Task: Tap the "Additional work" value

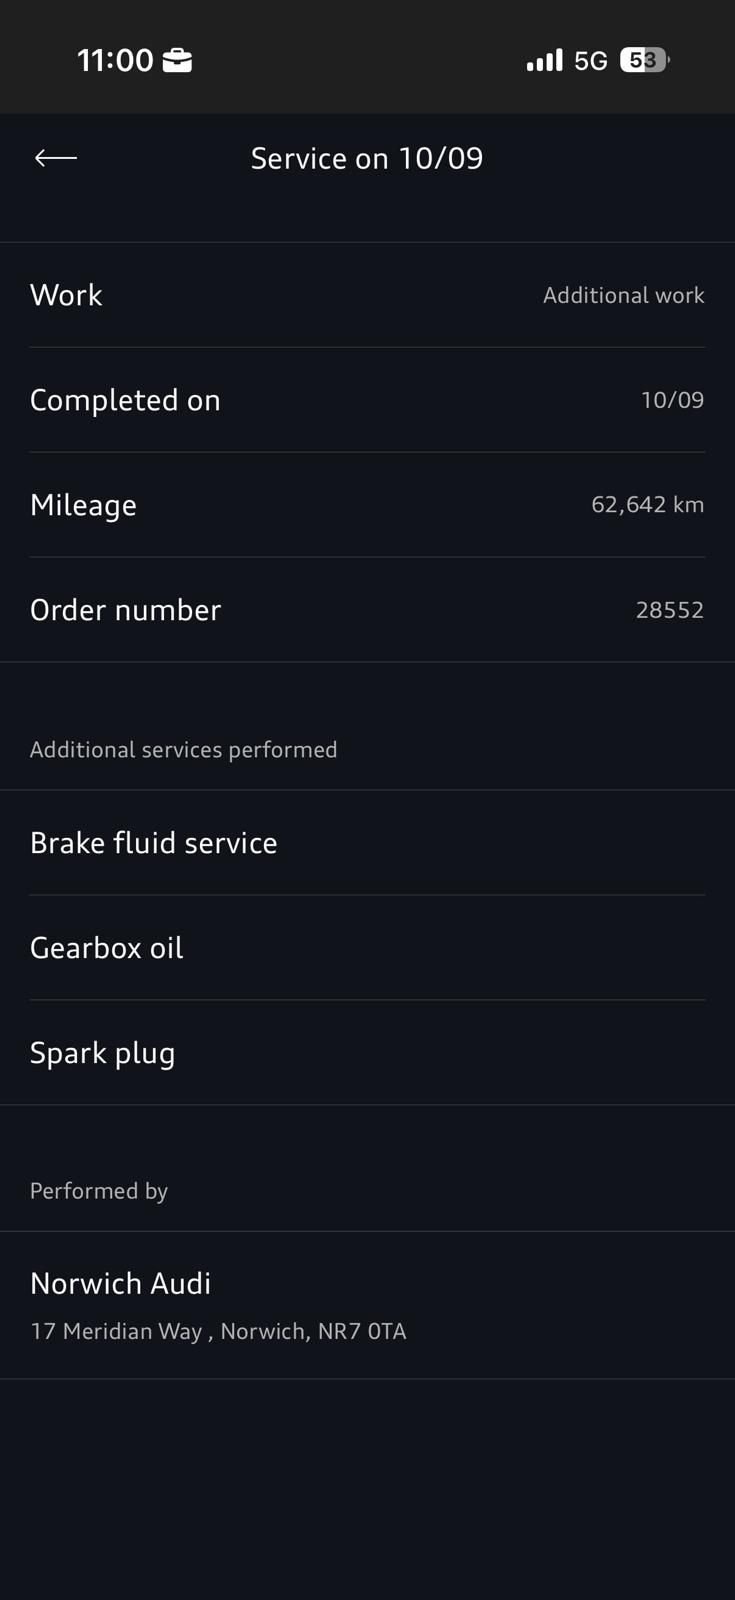Action: click(623, 295)
